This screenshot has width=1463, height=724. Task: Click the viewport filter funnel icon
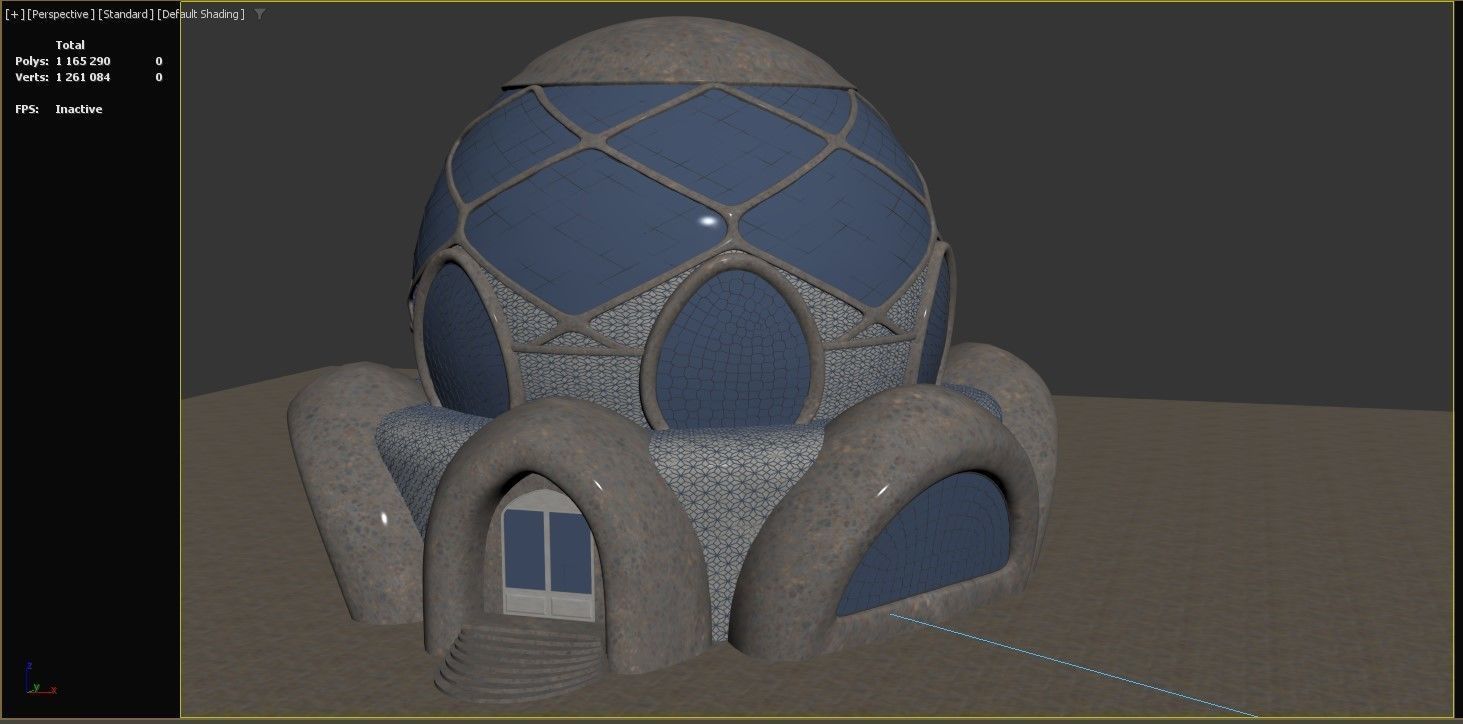click(260, 14)
